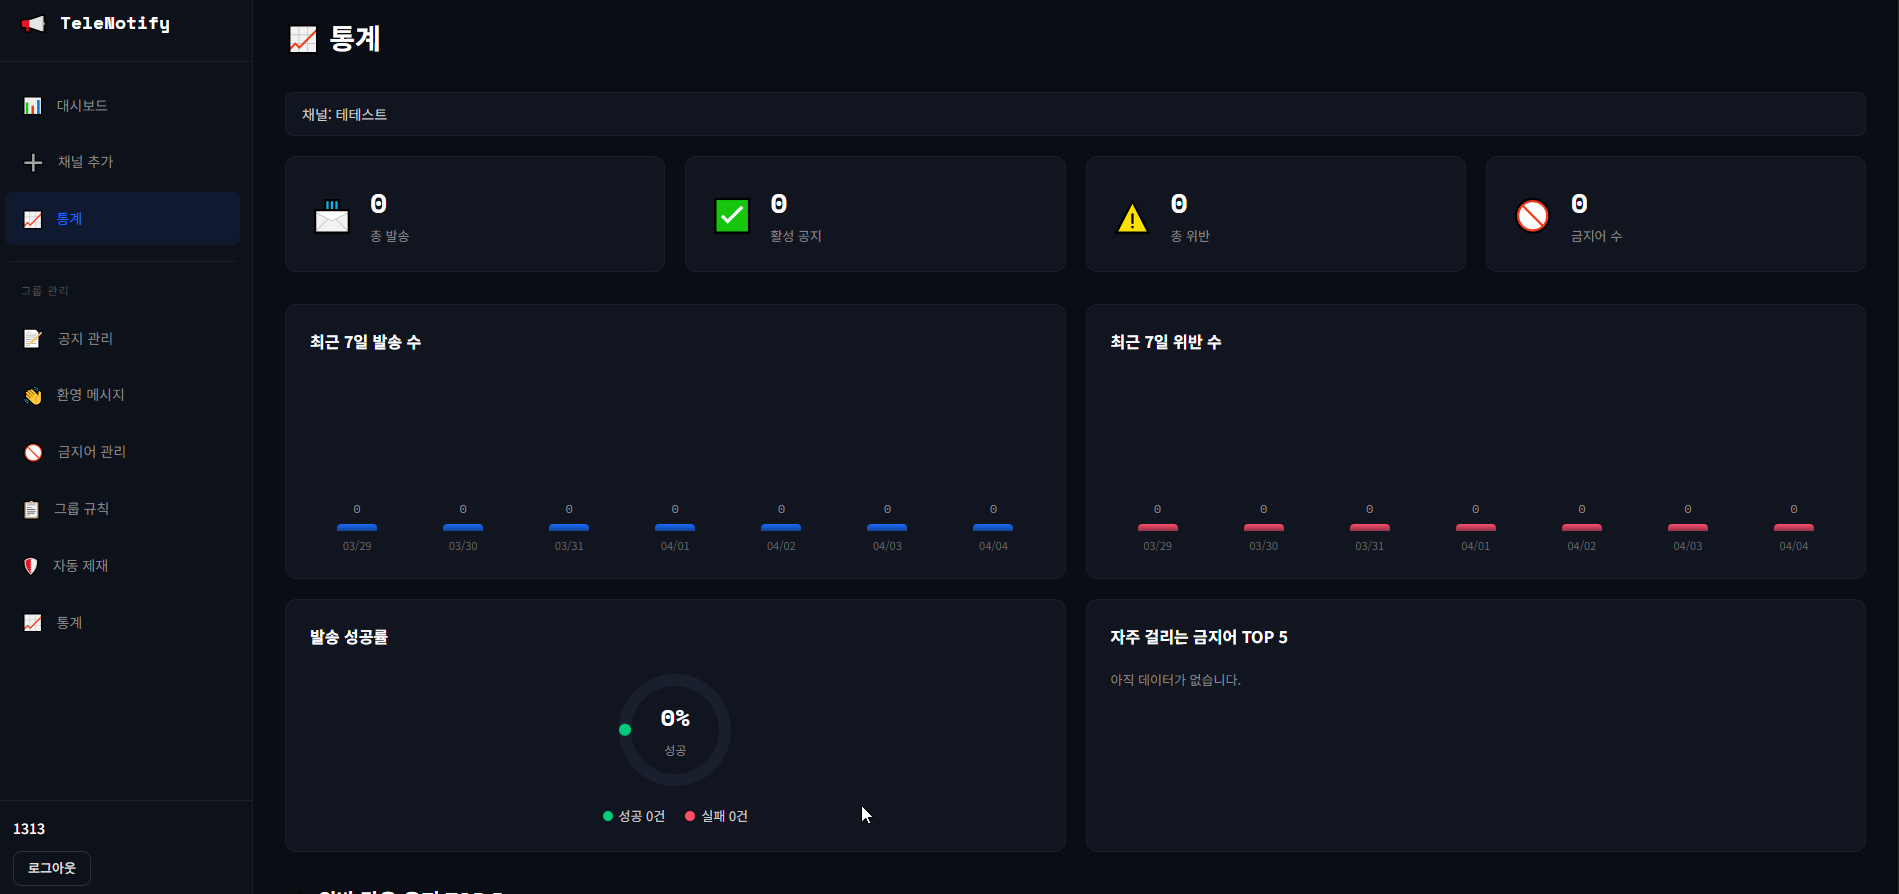This screenshot has height=894, width=1899.
Task: Click the dashboard bar chart icon
Action: (x=33, y=106)
